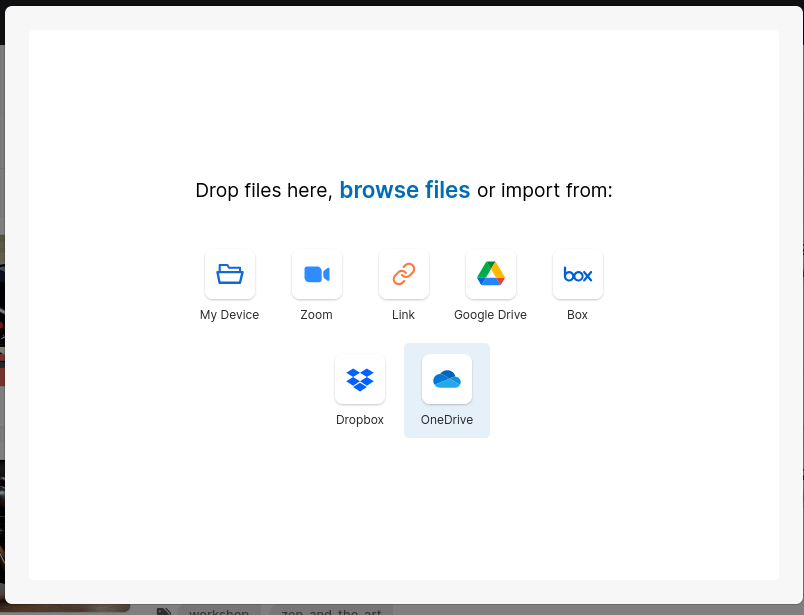Import from Zoom camera icon
The width and height of the screenshot is (804, 615).
[317, 274]
